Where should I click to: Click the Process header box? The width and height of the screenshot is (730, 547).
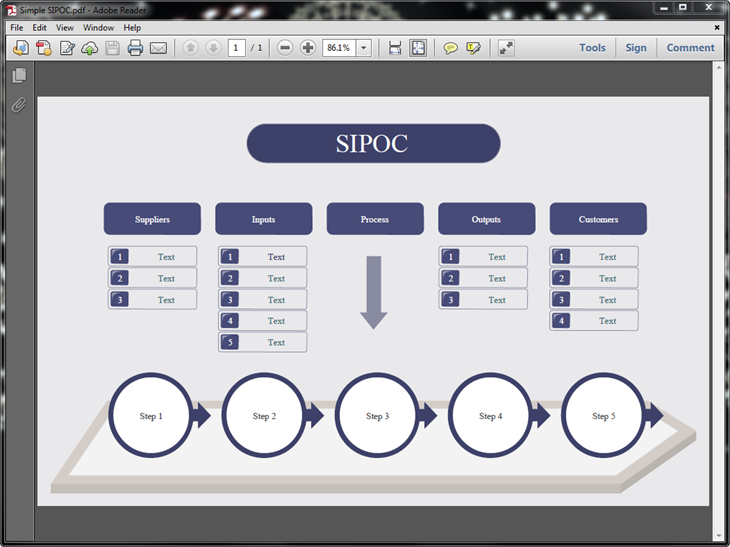[375, 219]
